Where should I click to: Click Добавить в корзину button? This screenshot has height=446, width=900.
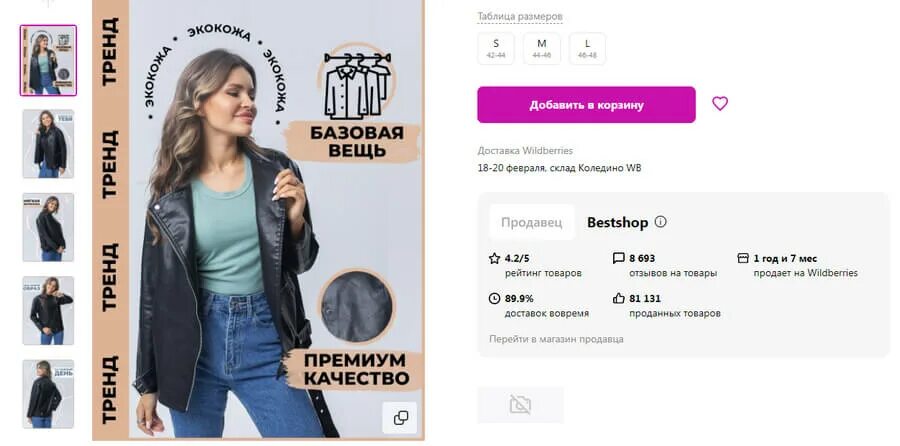586,105
